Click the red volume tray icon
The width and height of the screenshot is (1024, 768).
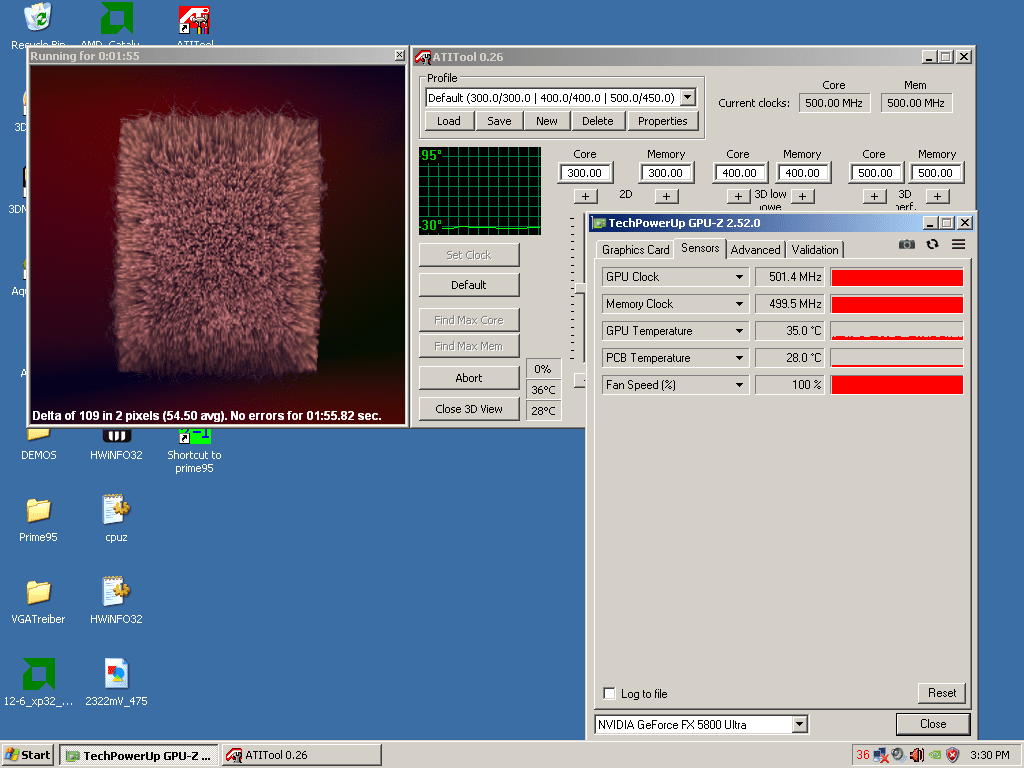coord(917,755)
